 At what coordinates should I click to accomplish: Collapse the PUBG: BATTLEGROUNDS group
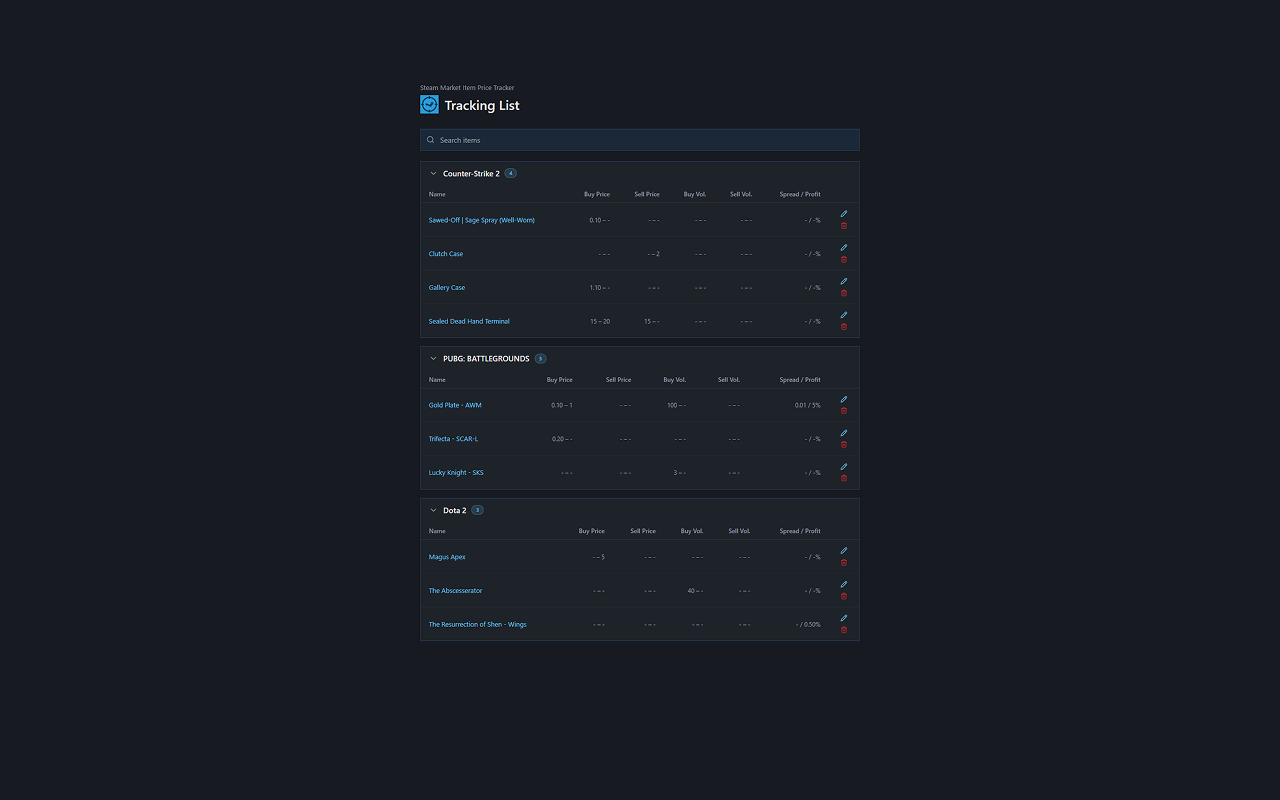(433, 359)
